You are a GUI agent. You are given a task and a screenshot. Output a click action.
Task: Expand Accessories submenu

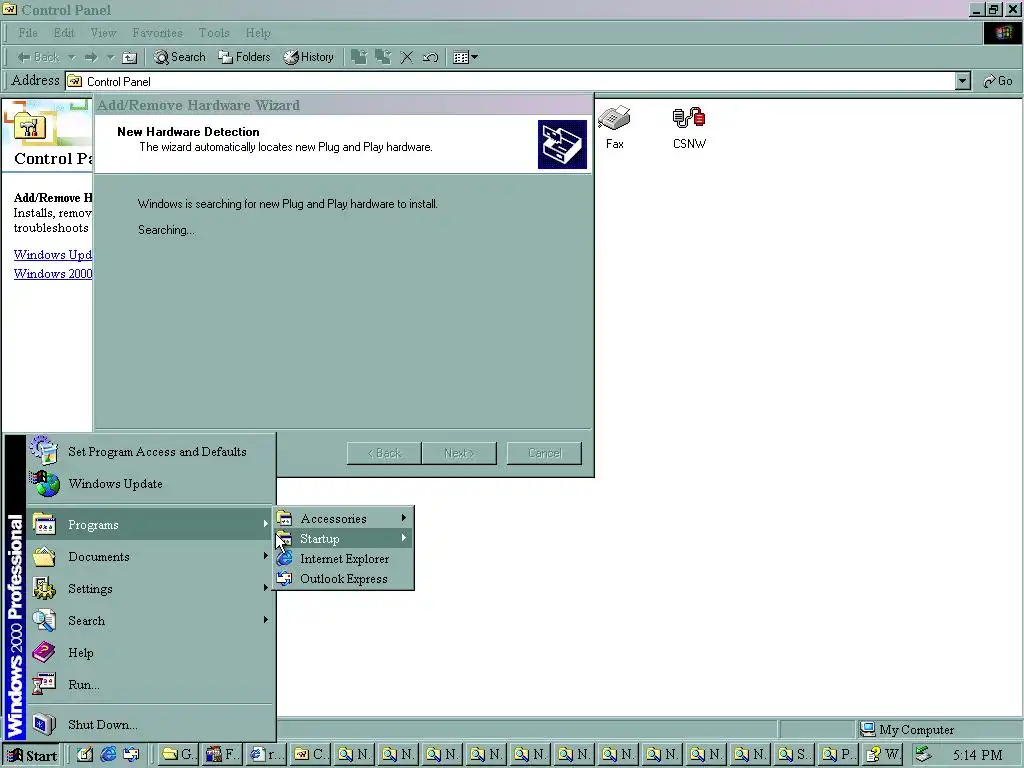click(344, 519)
